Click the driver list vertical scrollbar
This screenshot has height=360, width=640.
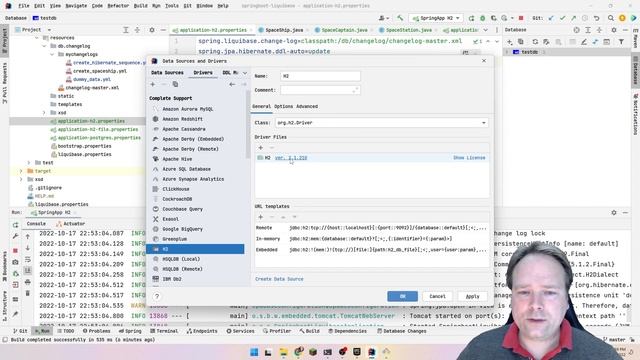[247, 124]
